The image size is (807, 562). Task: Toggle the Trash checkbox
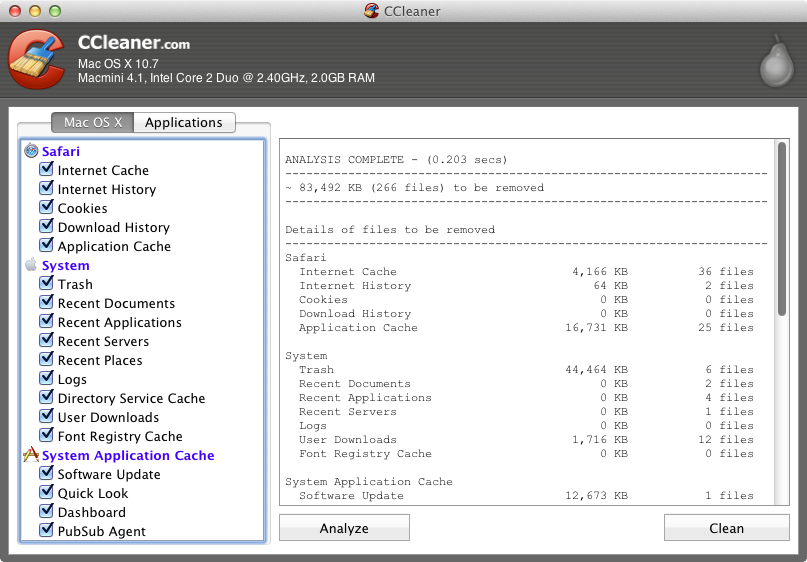click(46, 284)
